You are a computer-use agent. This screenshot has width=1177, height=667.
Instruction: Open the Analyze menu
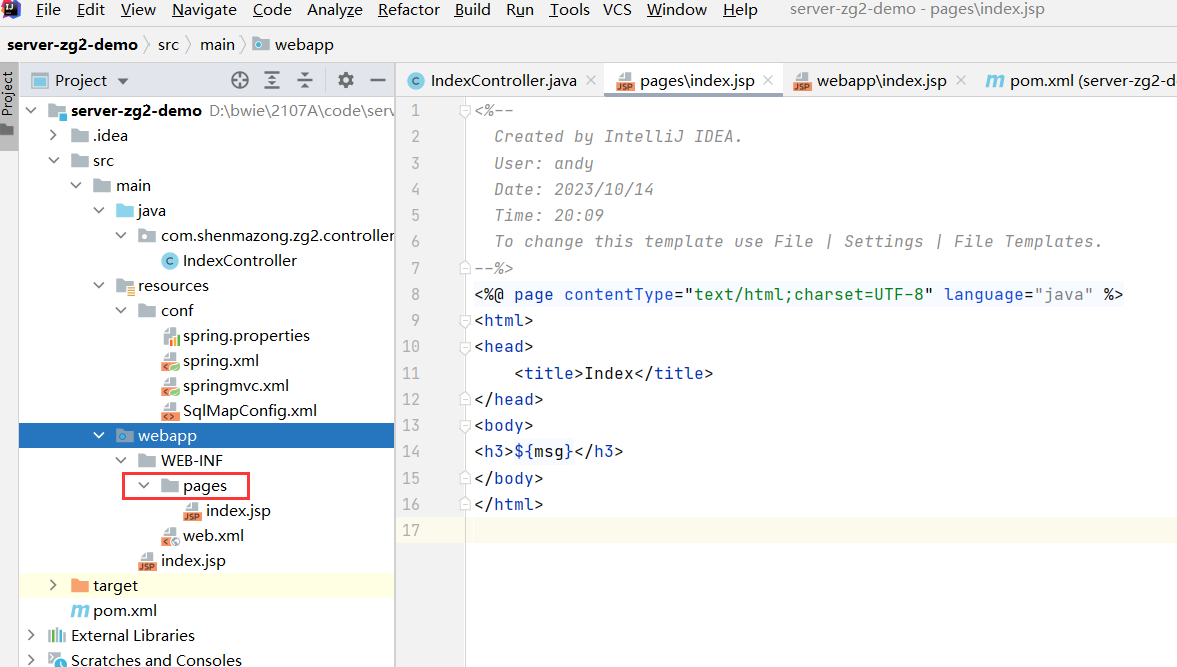335,10
